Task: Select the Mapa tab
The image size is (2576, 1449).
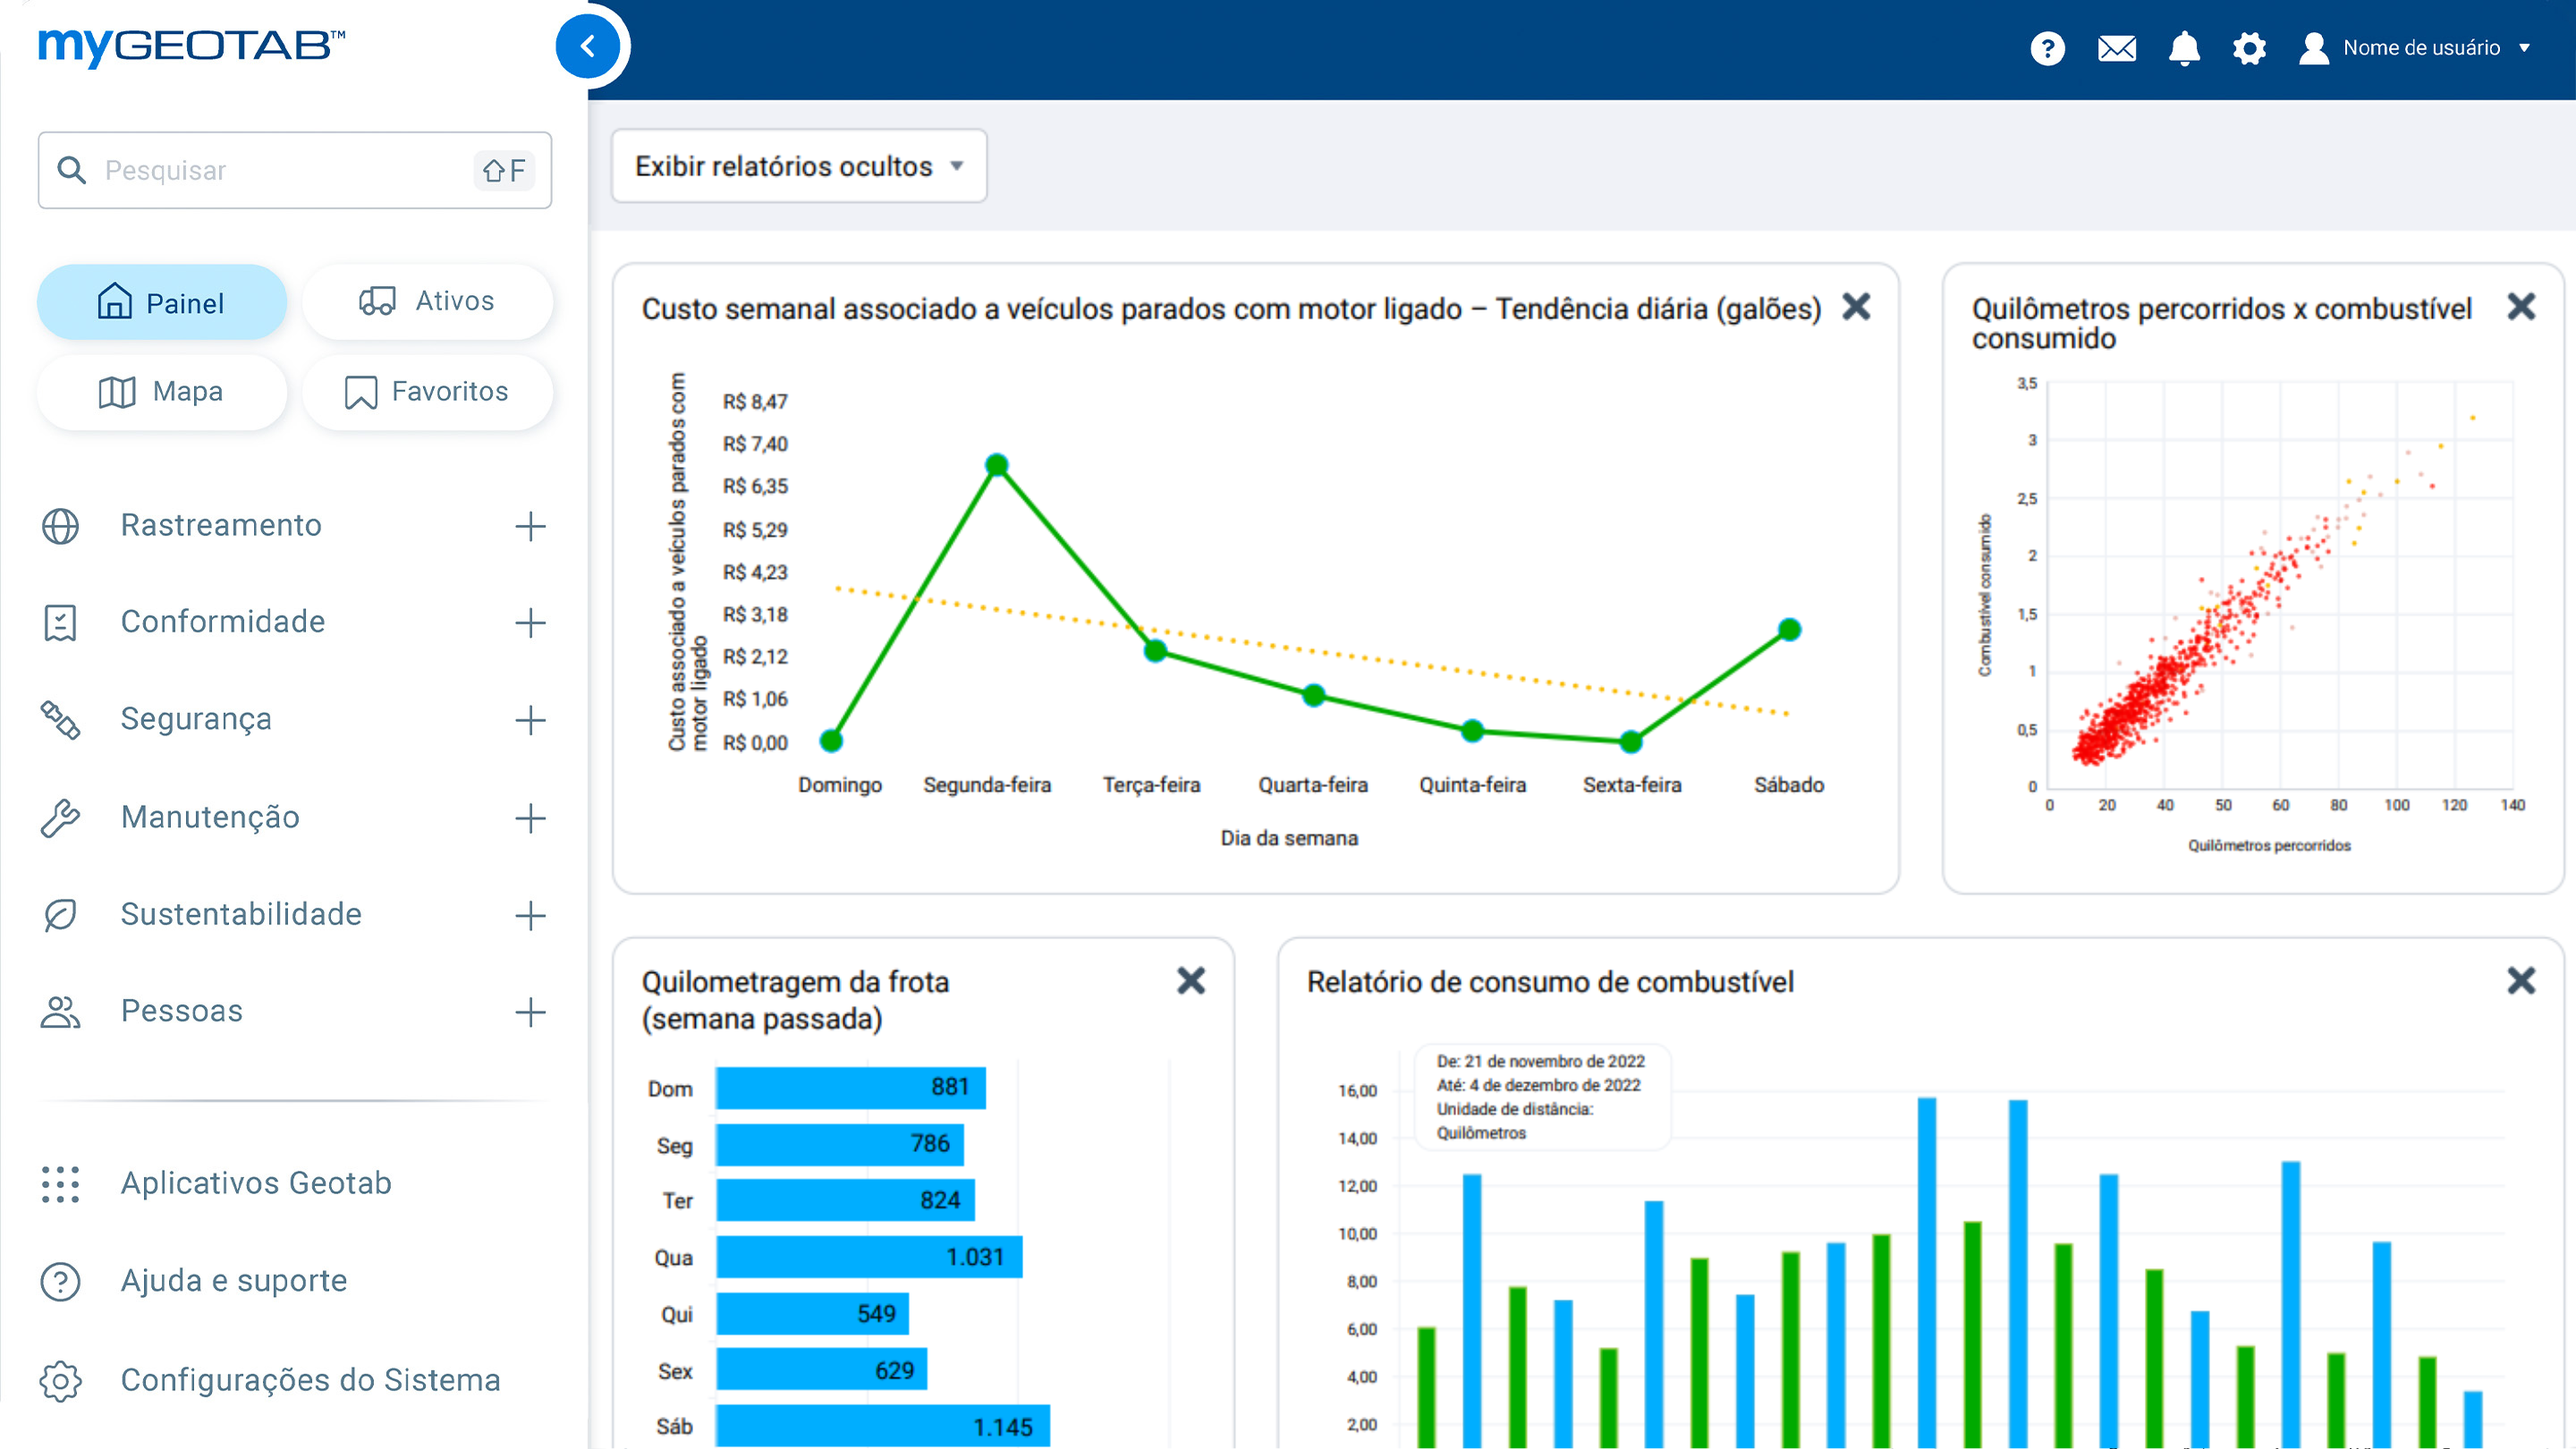Action: 162,392
